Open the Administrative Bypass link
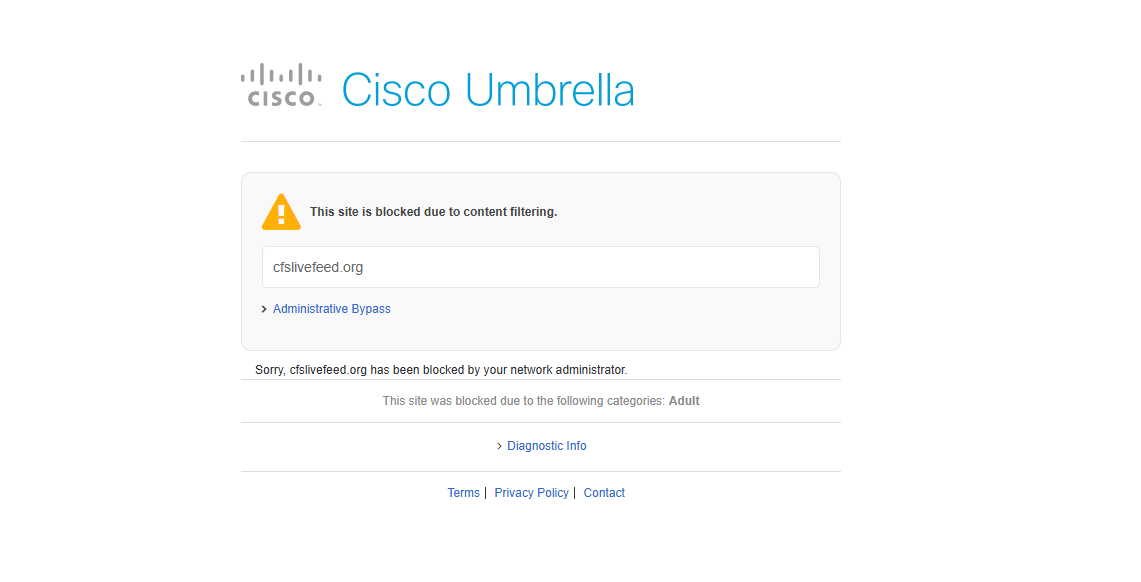This screenshot has height=582, width=1141. 332,308
